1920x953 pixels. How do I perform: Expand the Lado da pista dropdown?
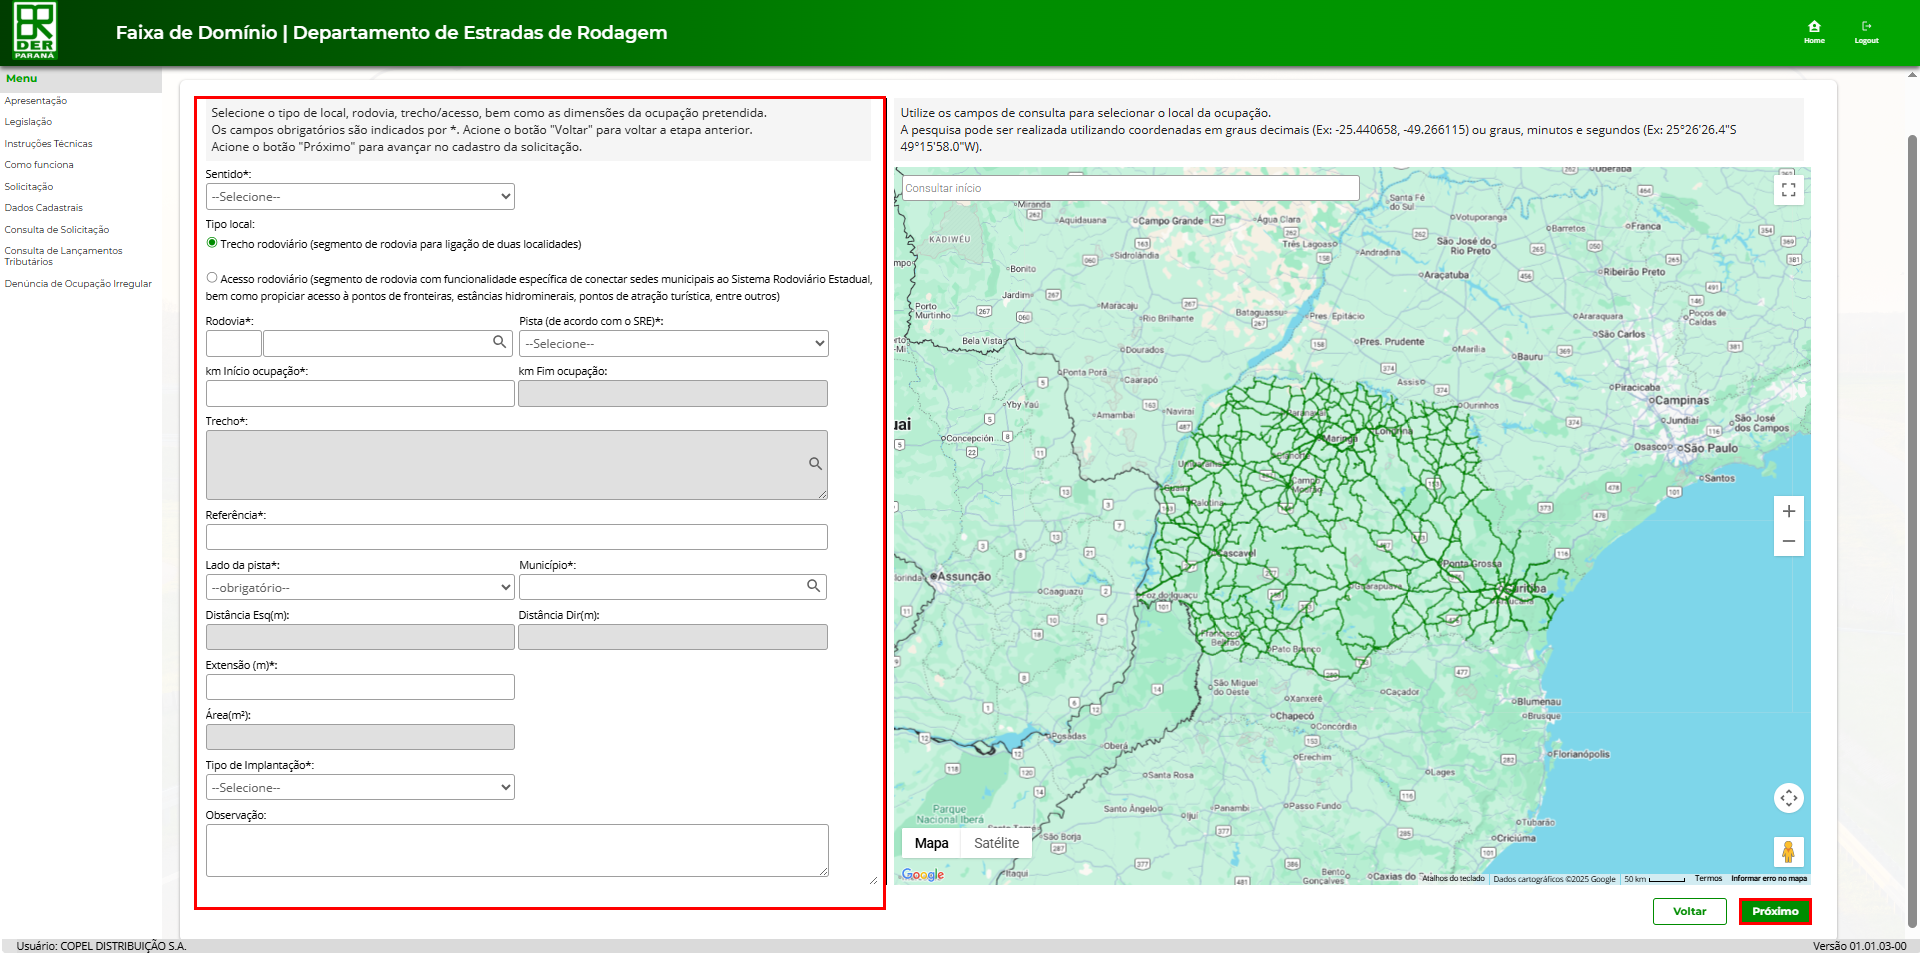360,588
